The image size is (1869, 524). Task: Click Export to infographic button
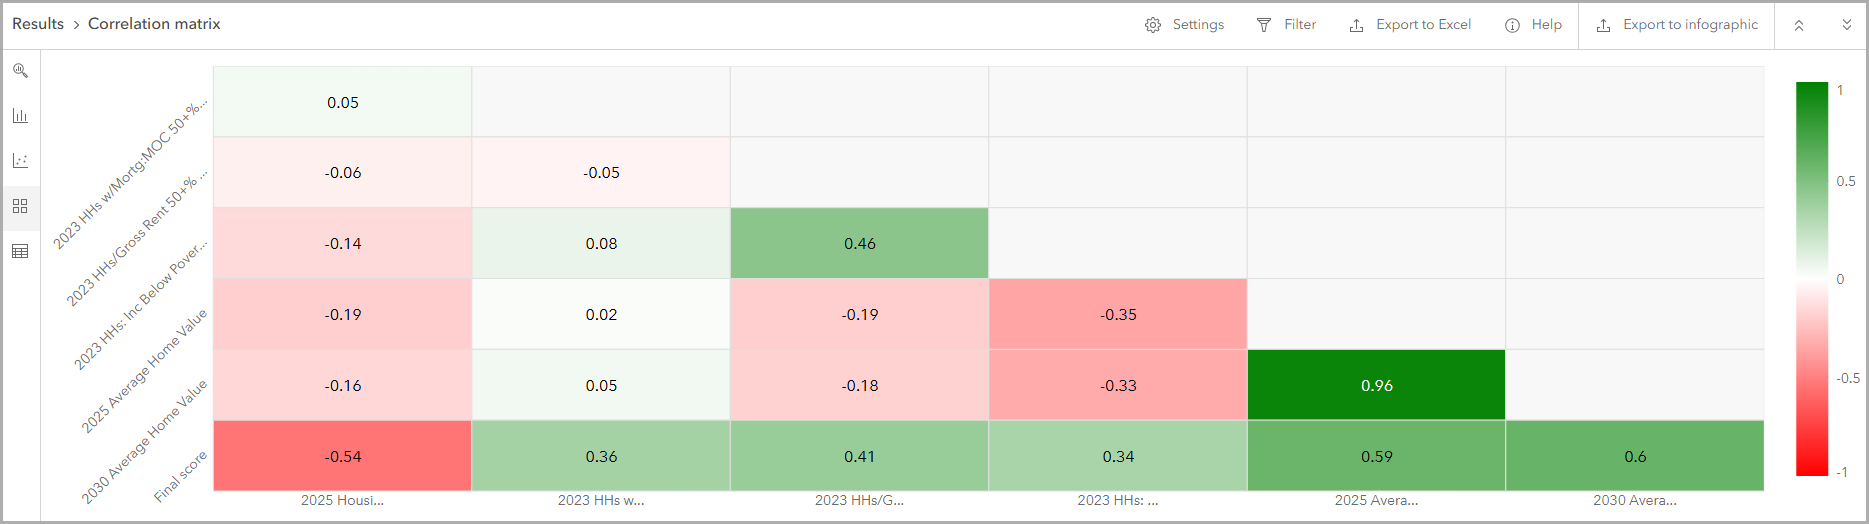(1677, 25)
